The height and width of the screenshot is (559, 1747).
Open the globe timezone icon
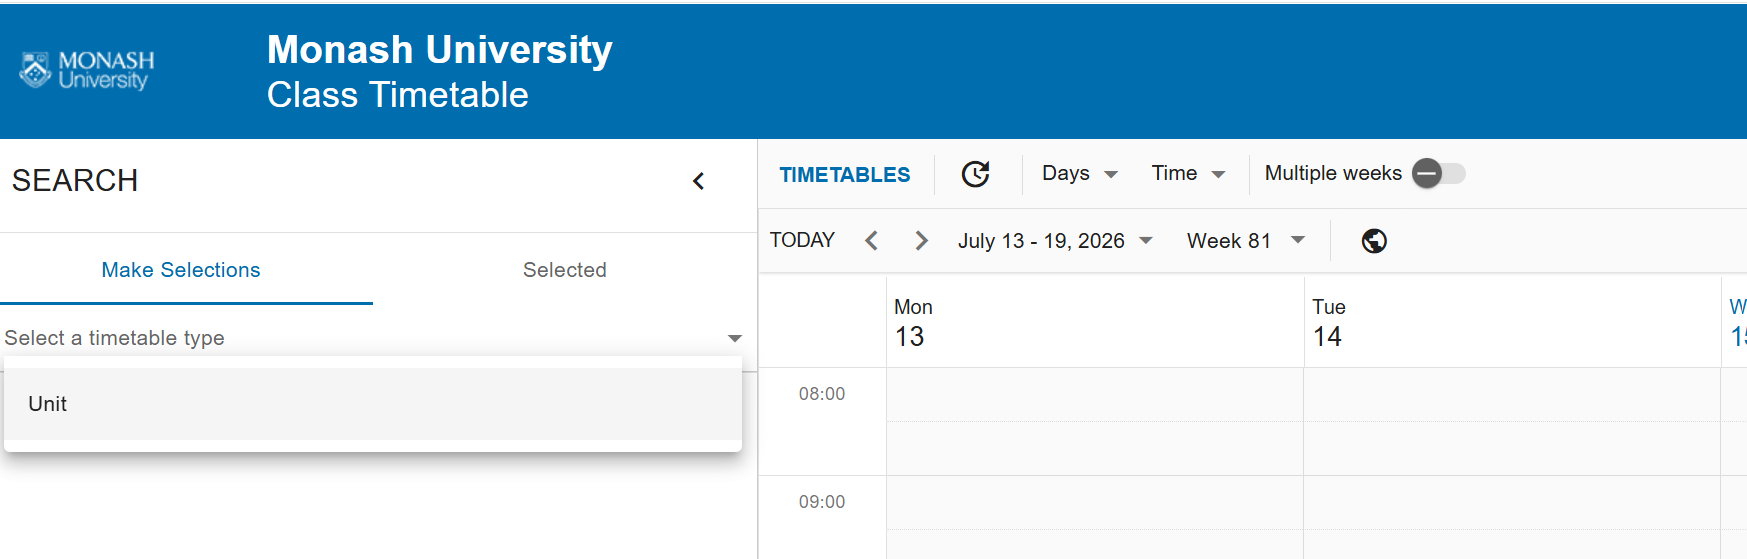tap(1374, 241)
